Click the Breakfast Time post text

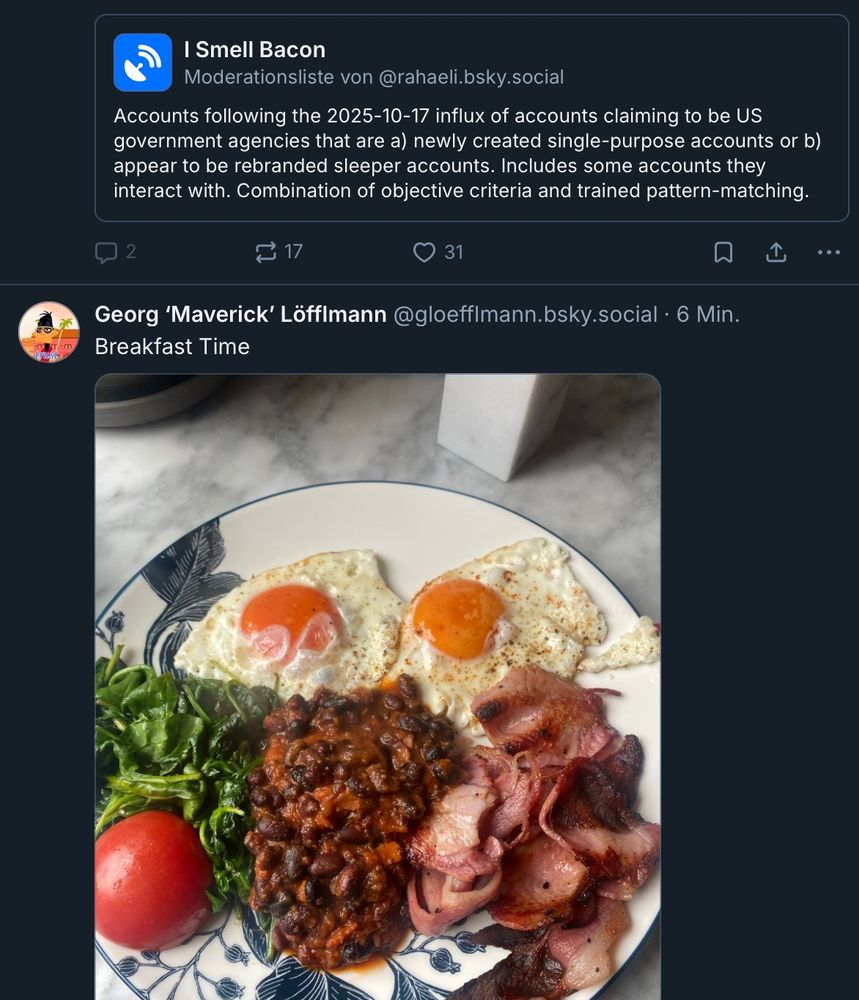pyautogui.click(x=172, y=347)
